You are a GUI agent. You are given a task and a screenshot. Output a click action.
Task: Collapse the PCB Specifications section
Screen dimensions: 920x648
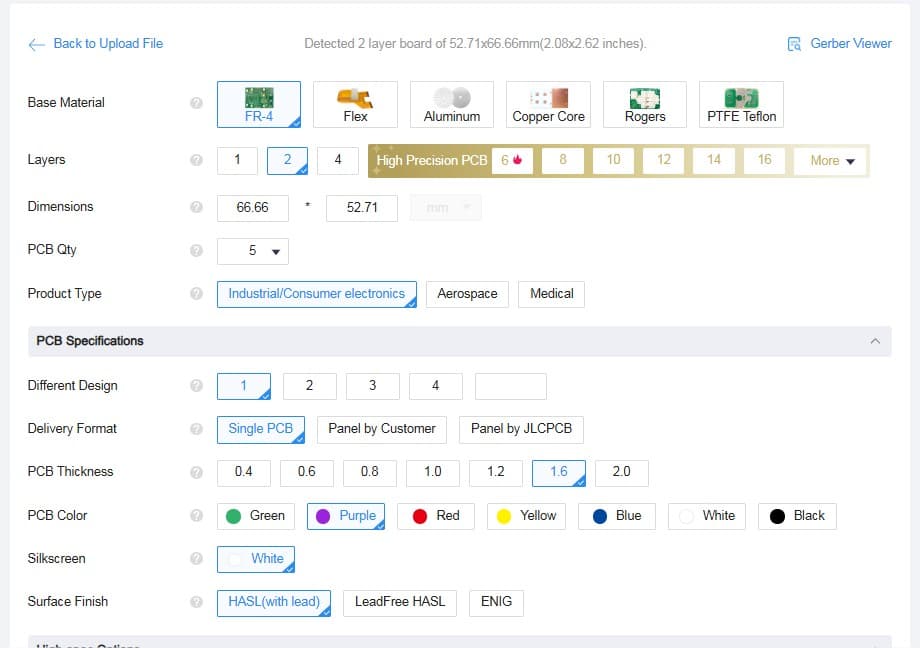pyautogui.click(x=875, y=341)
